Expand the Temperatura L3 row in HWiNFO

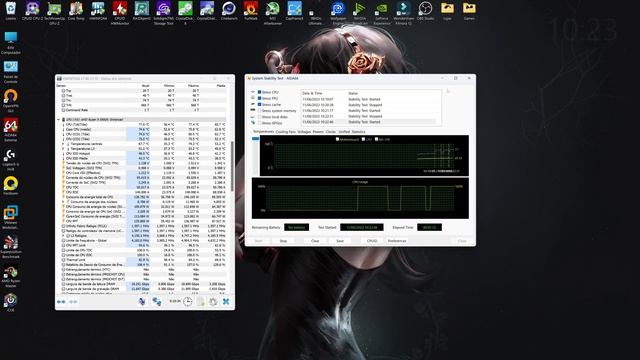pyautogui.click(x=63, y=149)
